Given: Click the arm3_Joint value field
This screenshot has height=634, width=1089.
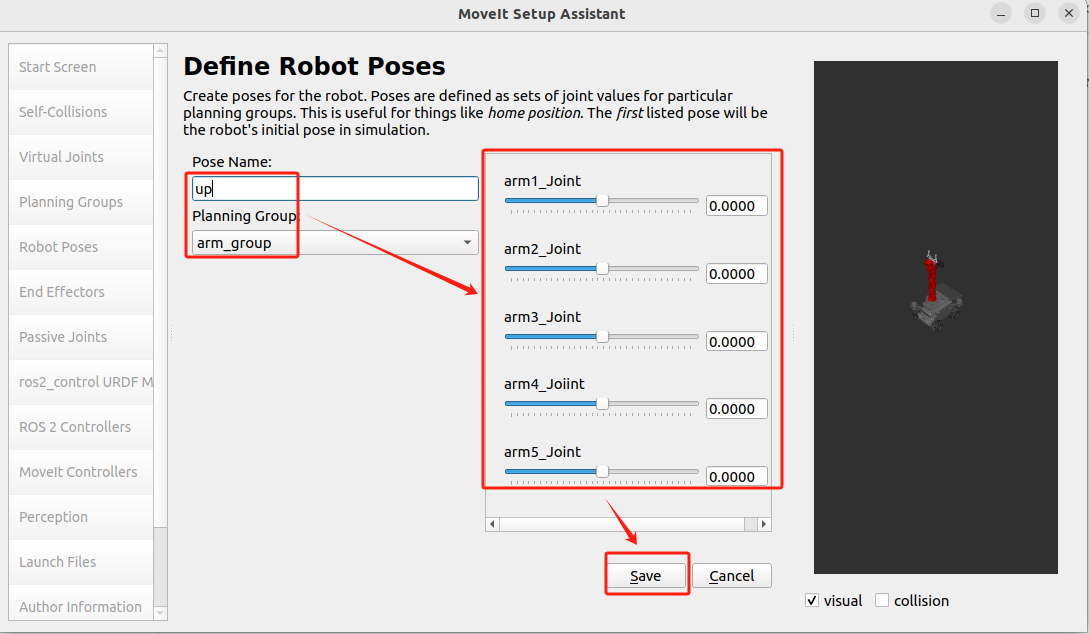Looking at the screenshot, I should click(736, 342).
